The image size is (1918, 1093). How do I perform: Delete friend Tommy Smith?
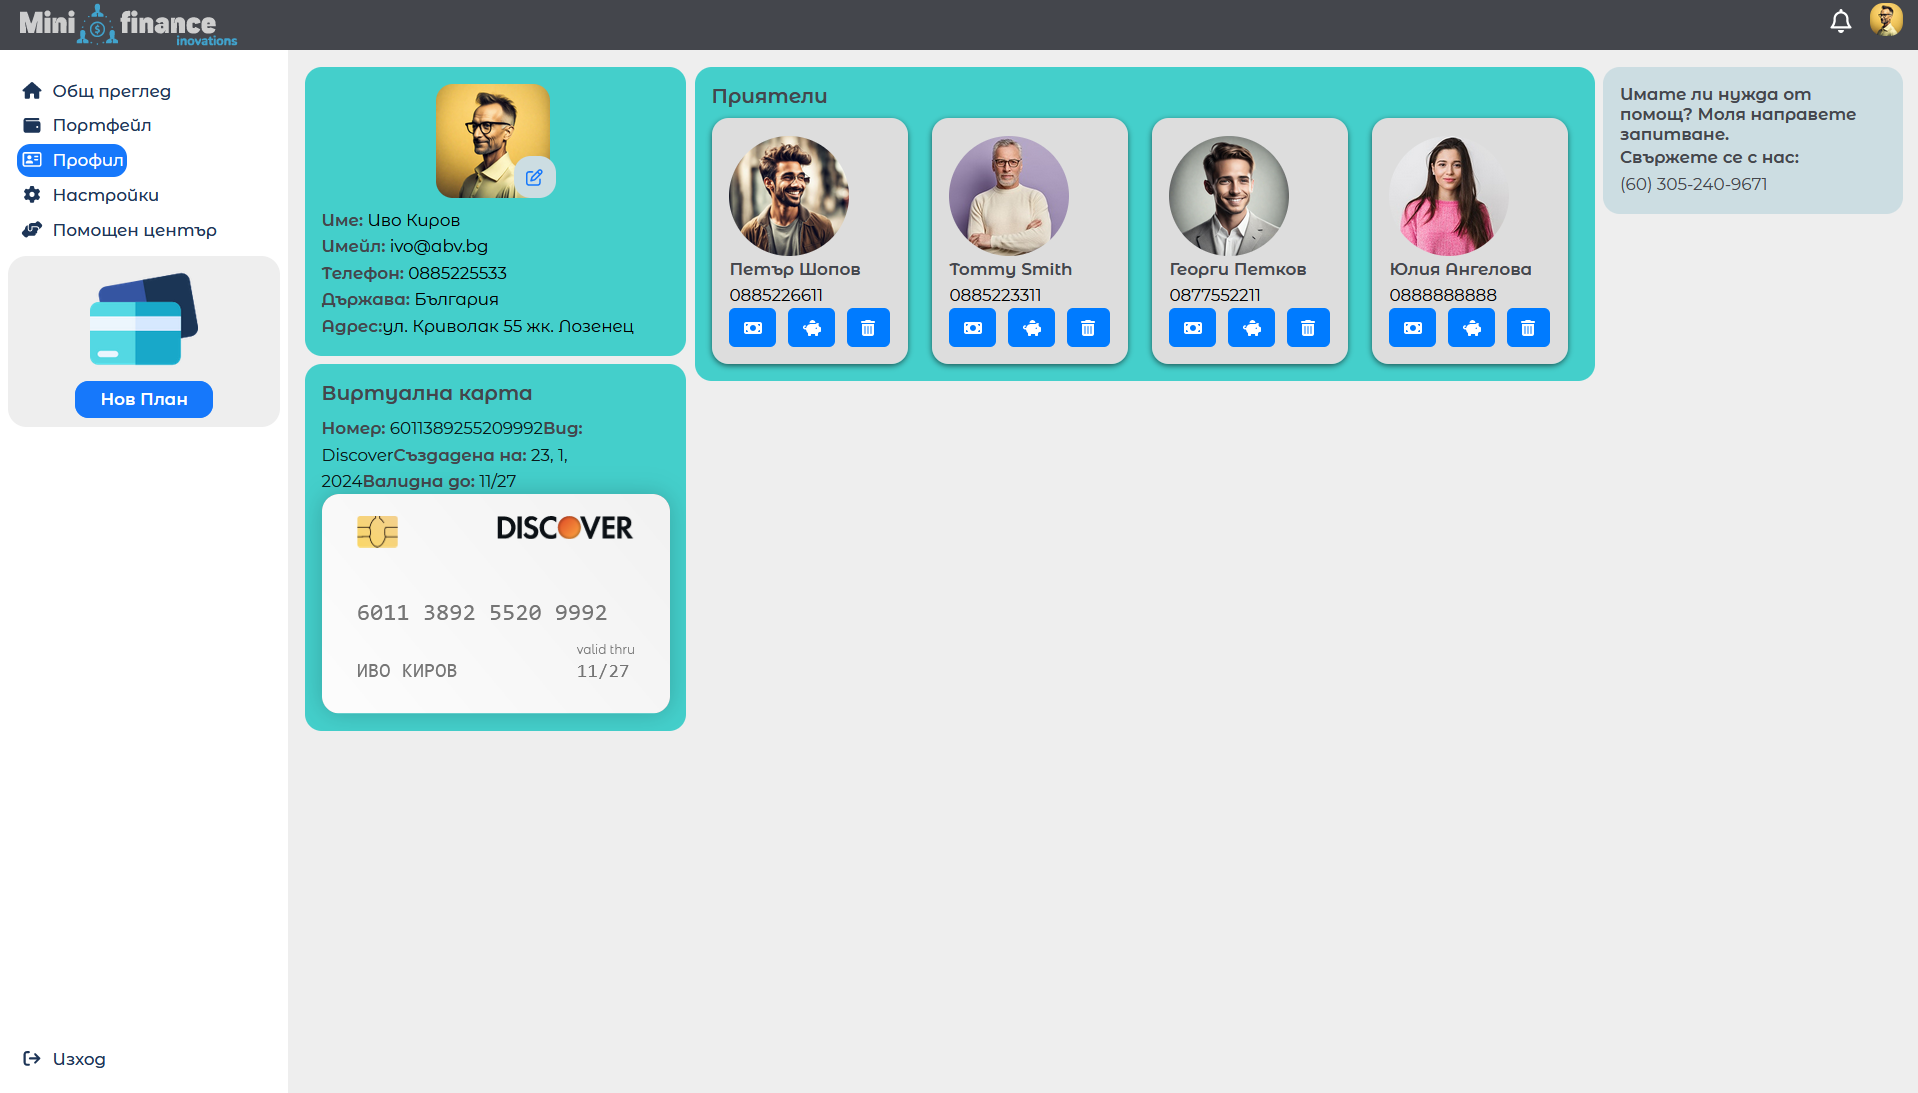[x=1088, y=327]
